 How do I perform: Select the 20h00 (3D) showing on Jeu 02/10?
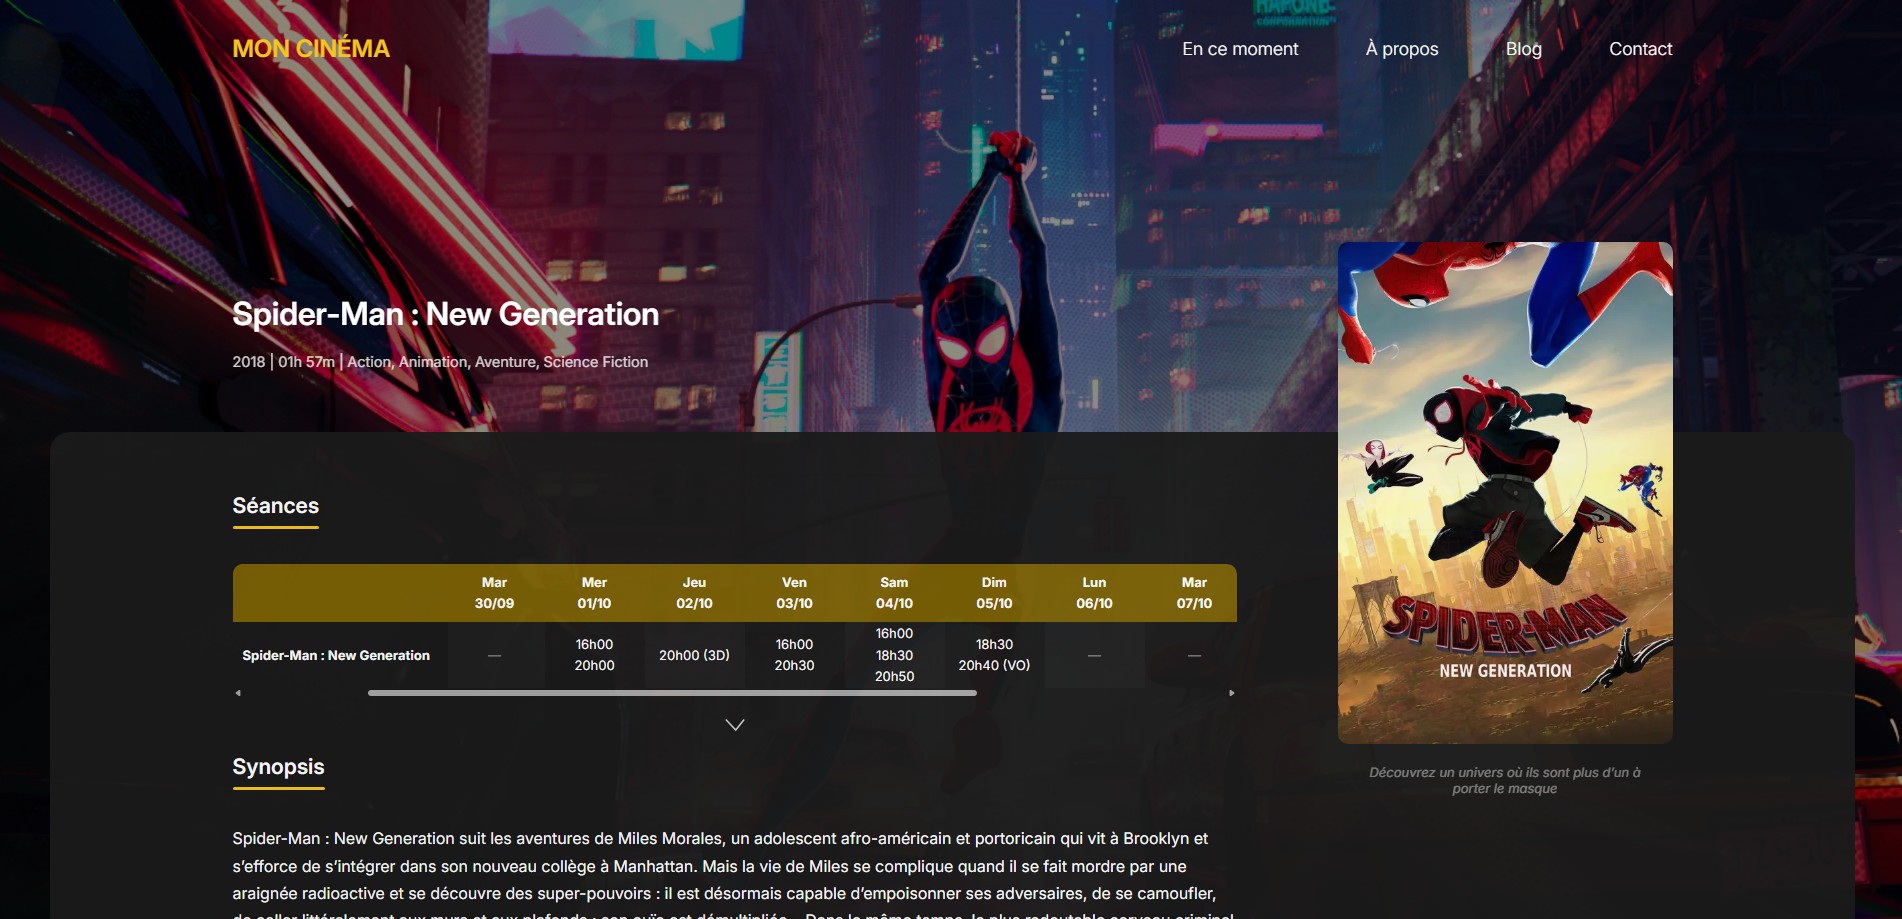(x=694, y=655)
